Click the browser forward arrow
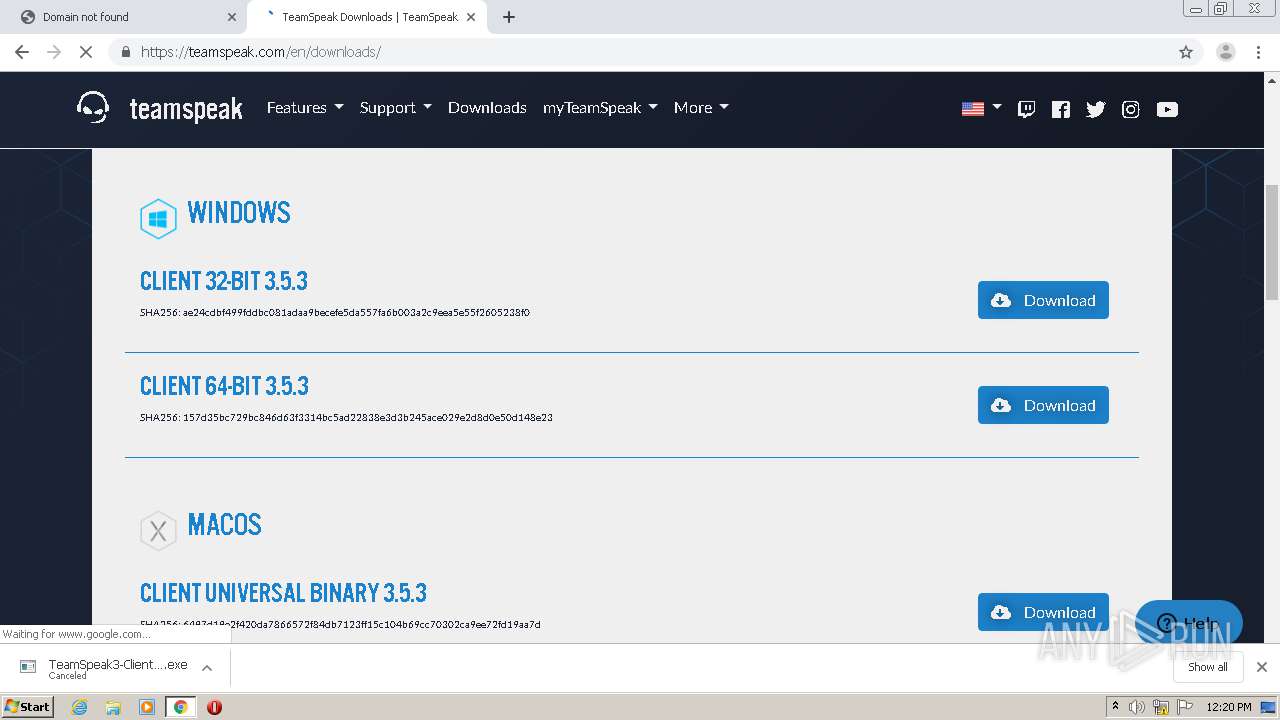This screenshot has height=720, width=1280. [54, 52]
